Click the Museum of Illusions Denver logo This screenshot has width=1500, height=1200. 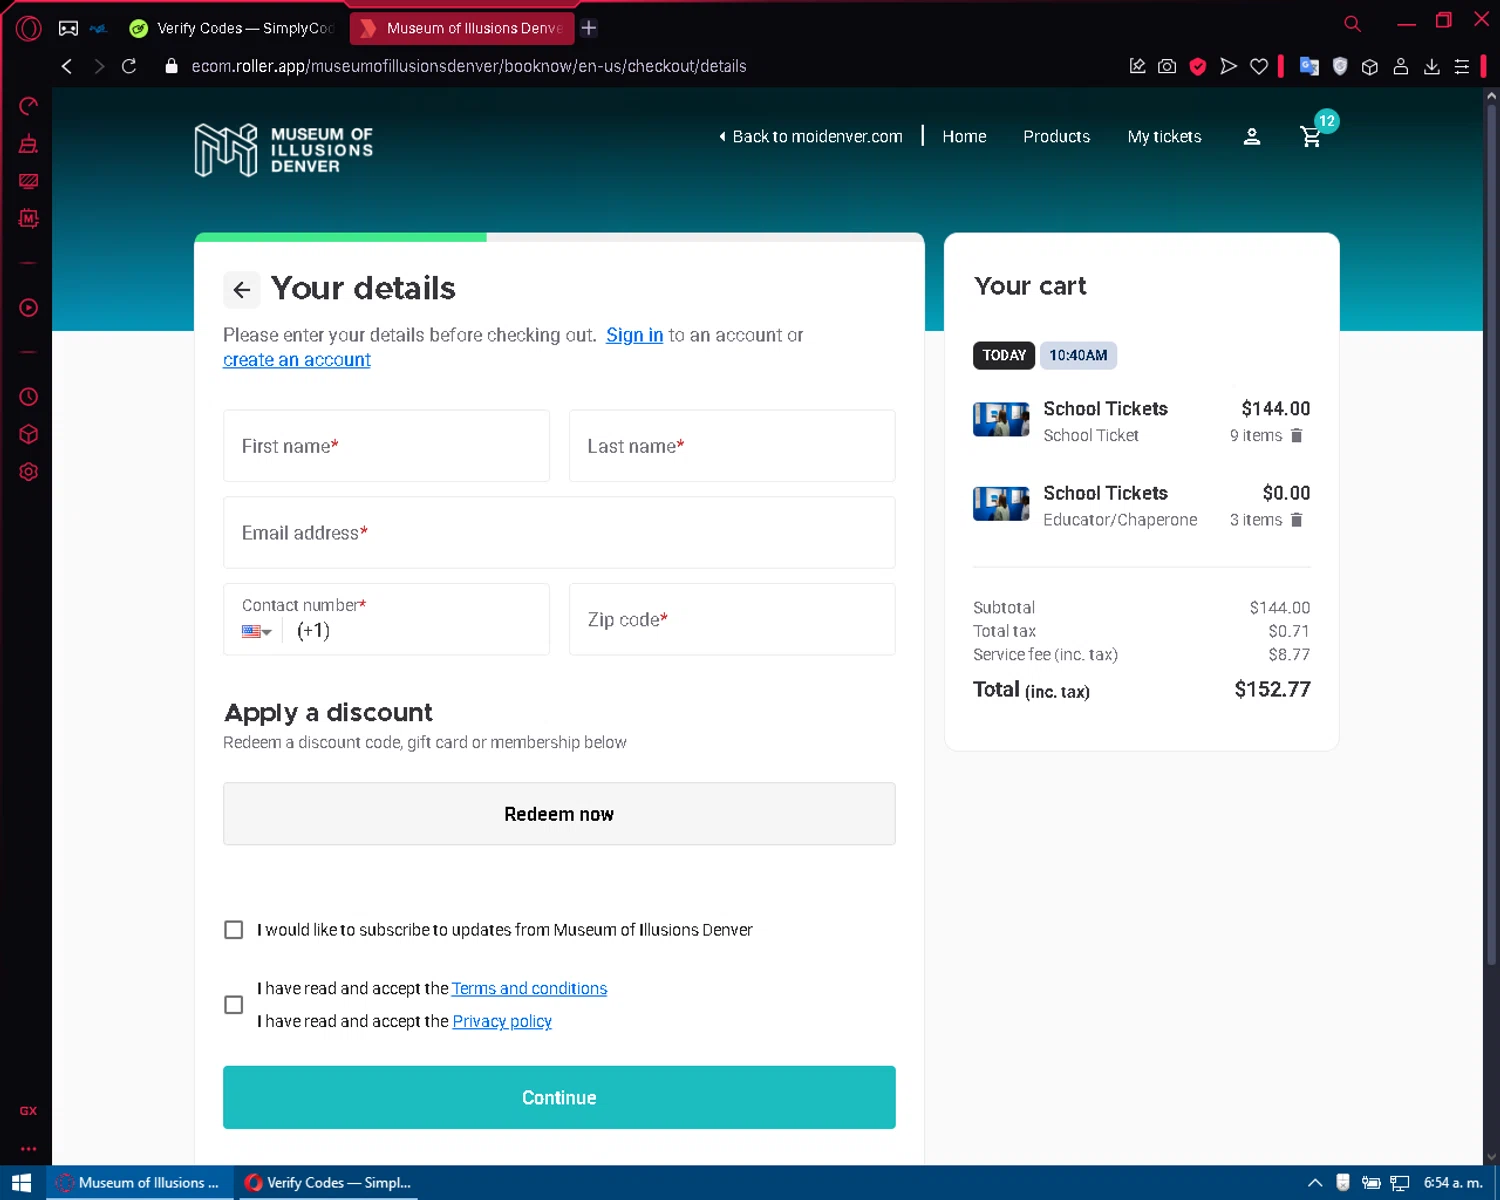pos(283,150)
